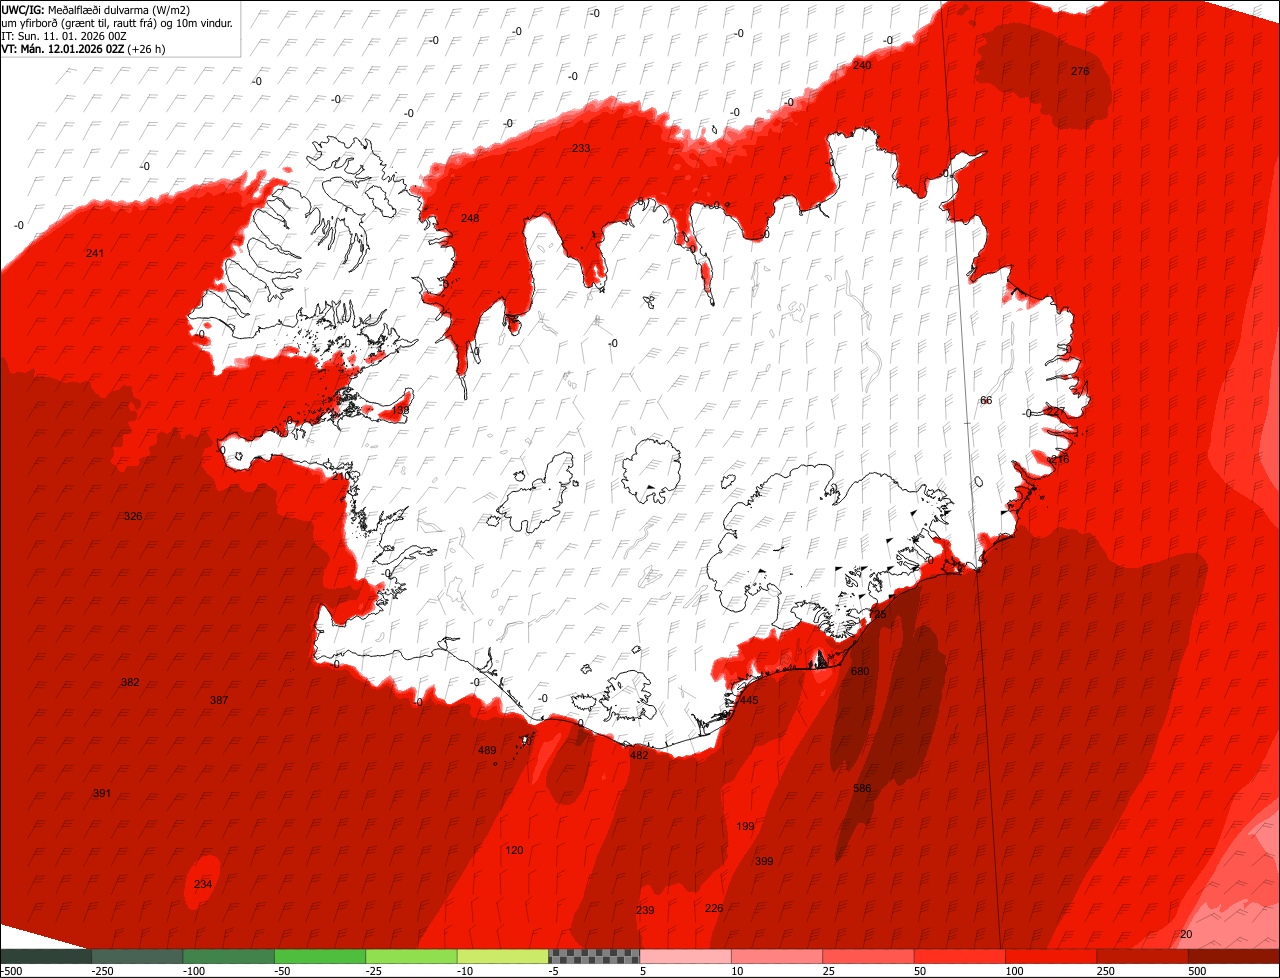Select the red swatch from 50 to 100

pyautogui.click(x=960, y=956)
